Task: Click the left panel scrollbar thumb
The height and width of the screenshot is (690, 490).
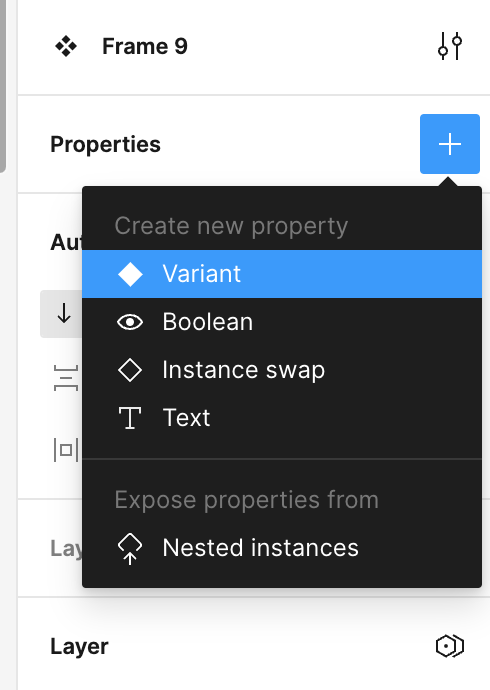Action: pos(3,86)
